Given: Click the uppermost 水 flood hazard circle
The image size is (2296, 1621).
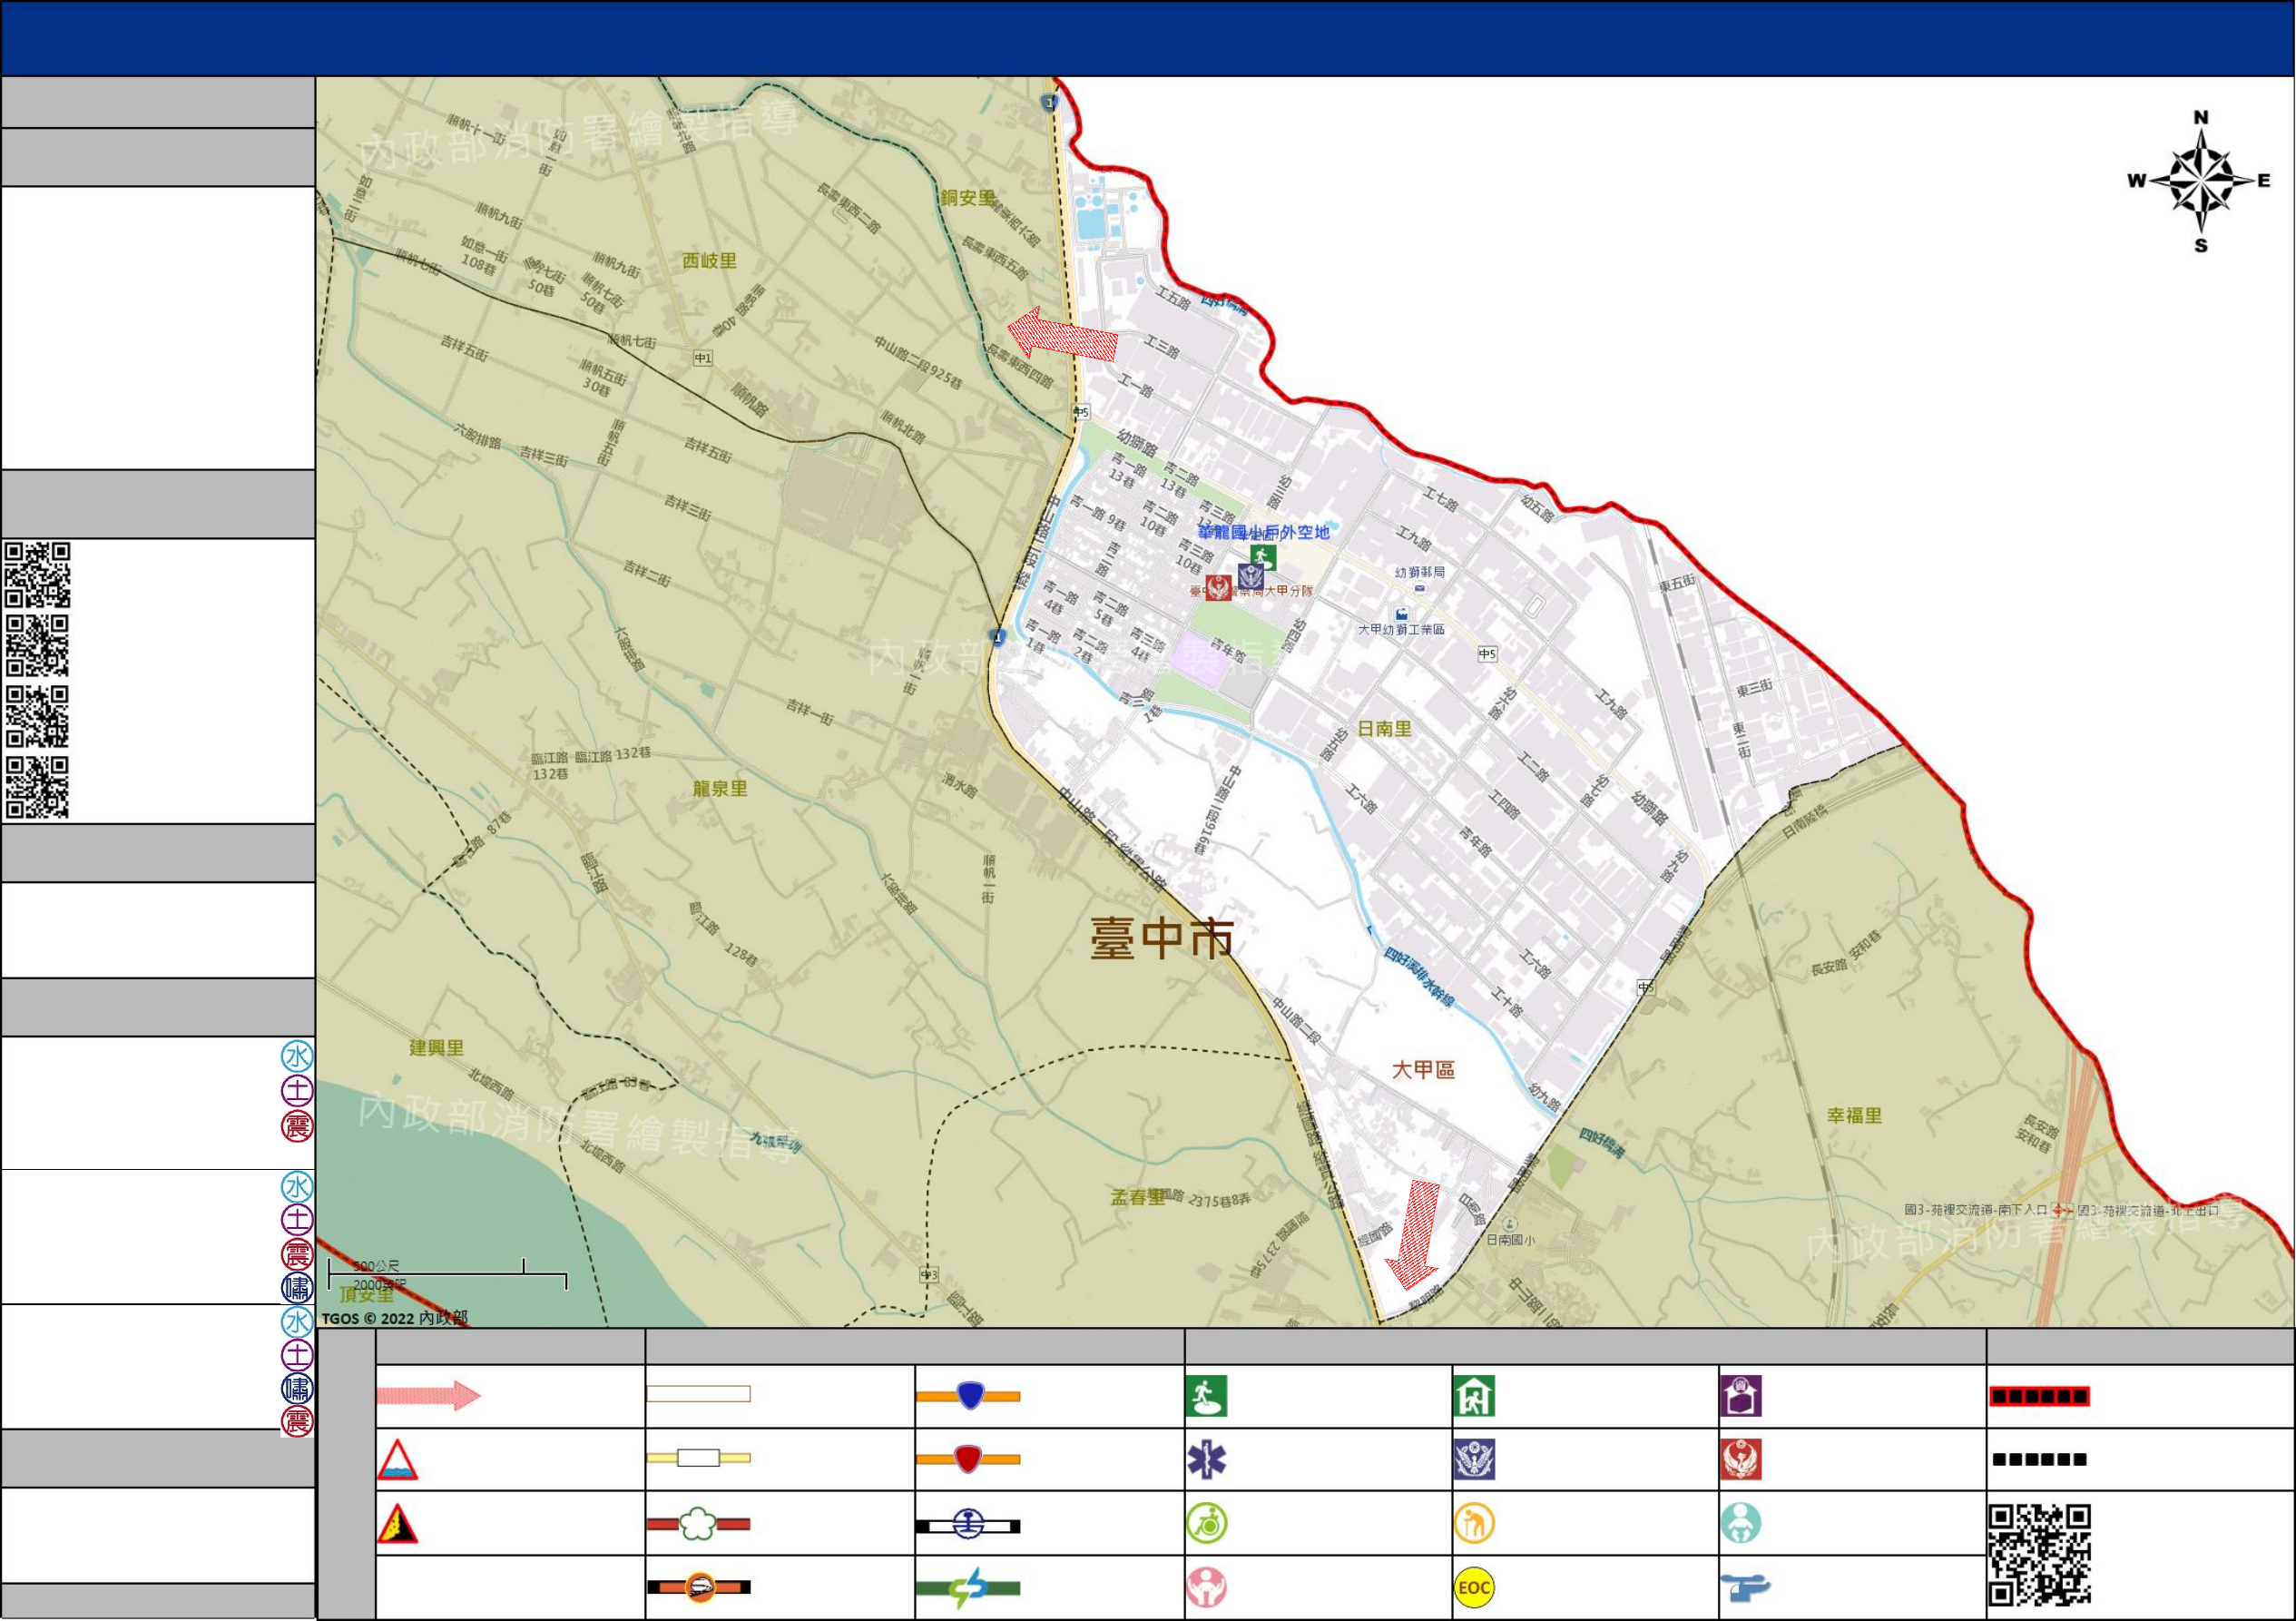Looking at the screenshot, I should coord(297,1057).
